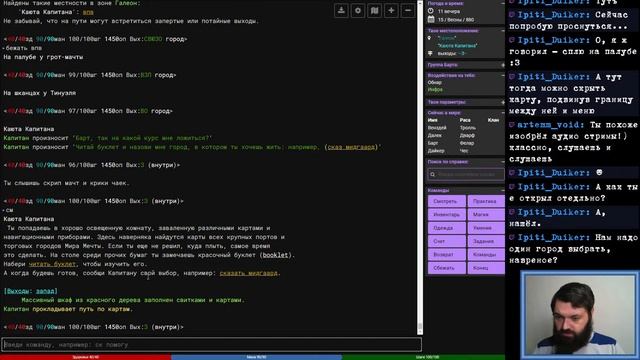The height and width of the screenshot is (360, 640).
Task: Select player 'Барт' in the who list
Action: [433, 143]
